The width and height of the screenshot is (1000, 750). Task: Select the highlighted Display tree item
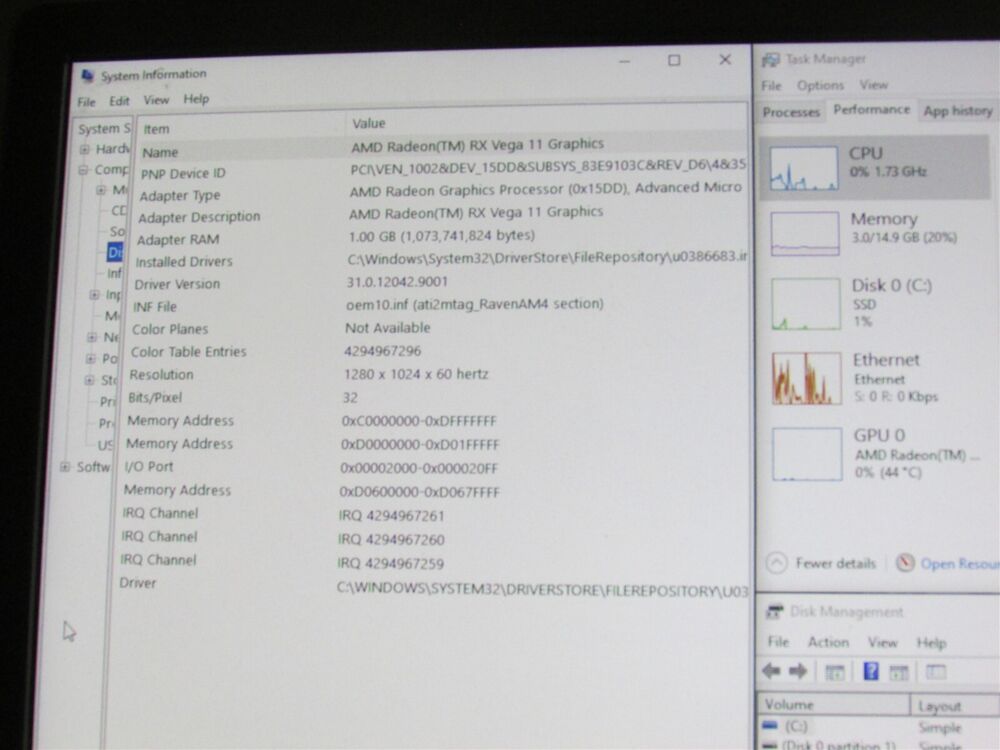(115, 253)
